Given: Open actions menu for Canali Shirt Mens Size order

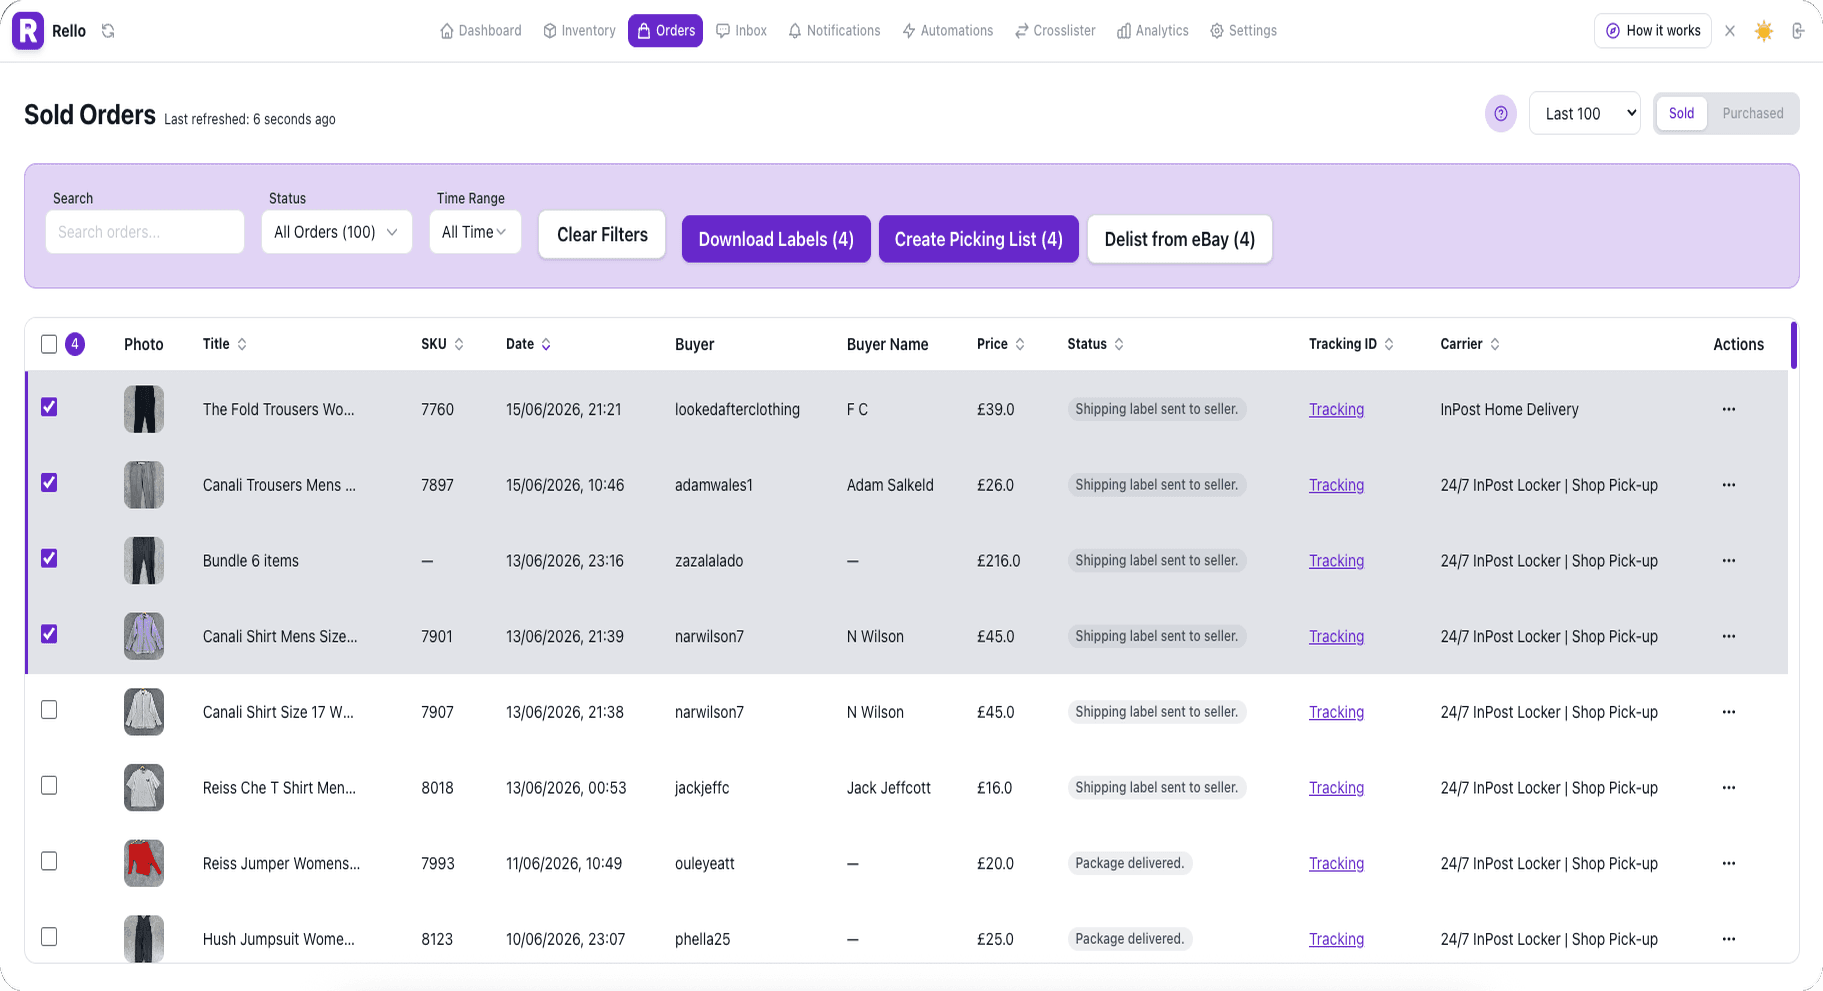Looking at the screenshot, I should coord(1729,636).
